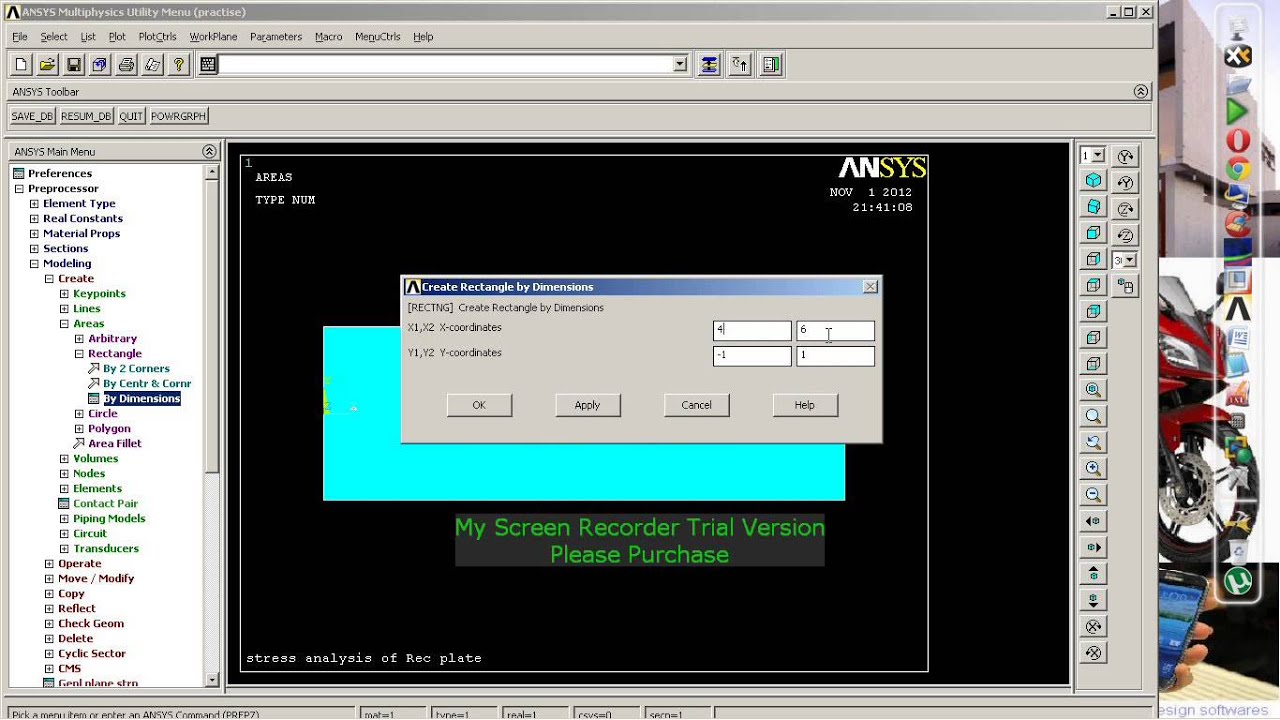The width and height of the screenshot is (1280, 720).
Task: Click the RESUM_DB toolbar button
Action: (x=86, y=116)
